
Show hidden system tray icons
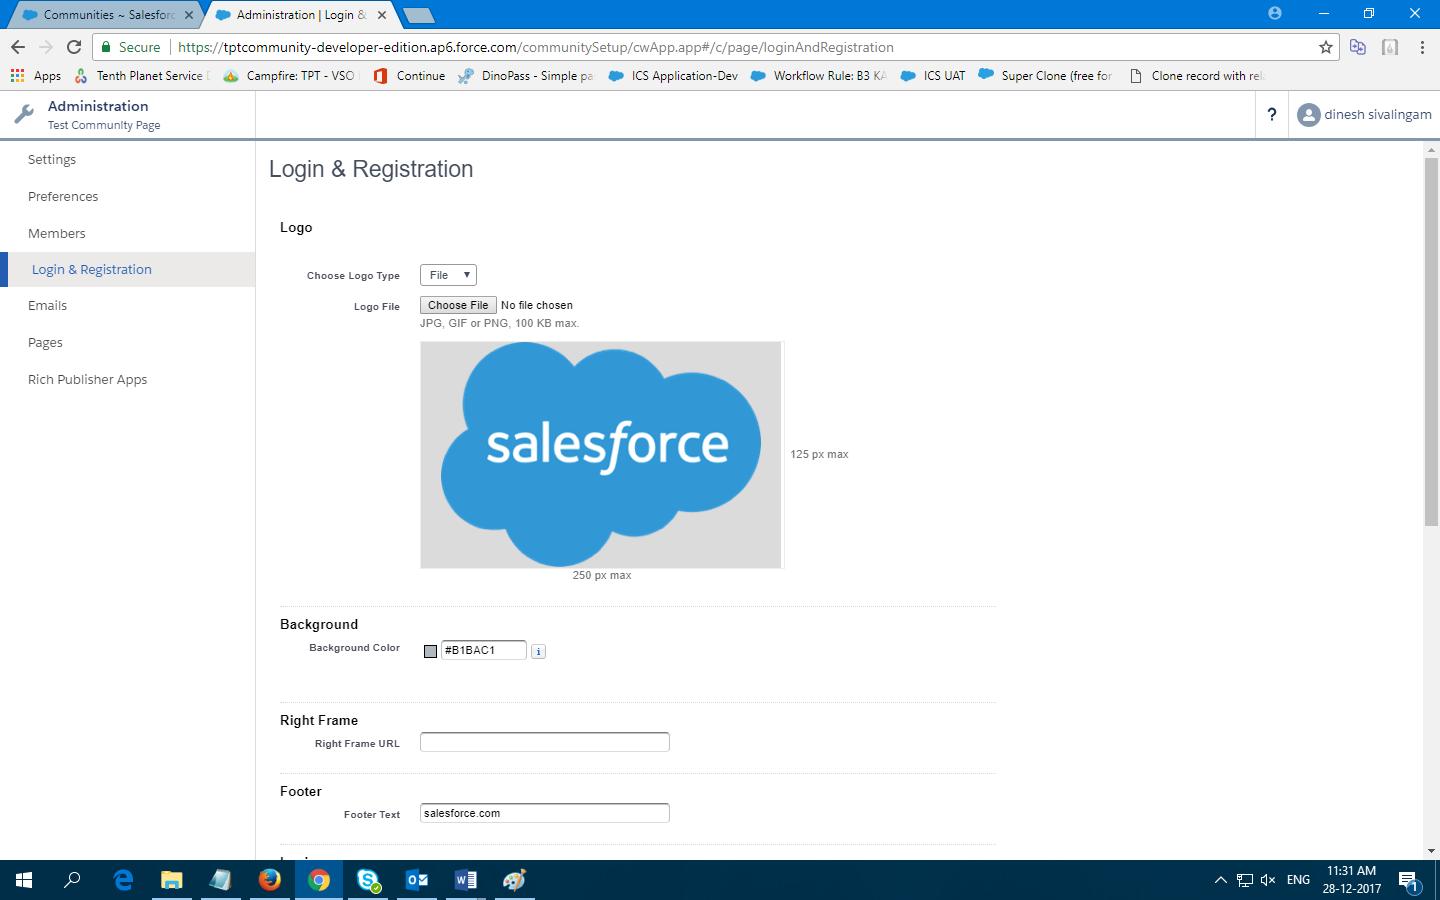click(1220, 880)
